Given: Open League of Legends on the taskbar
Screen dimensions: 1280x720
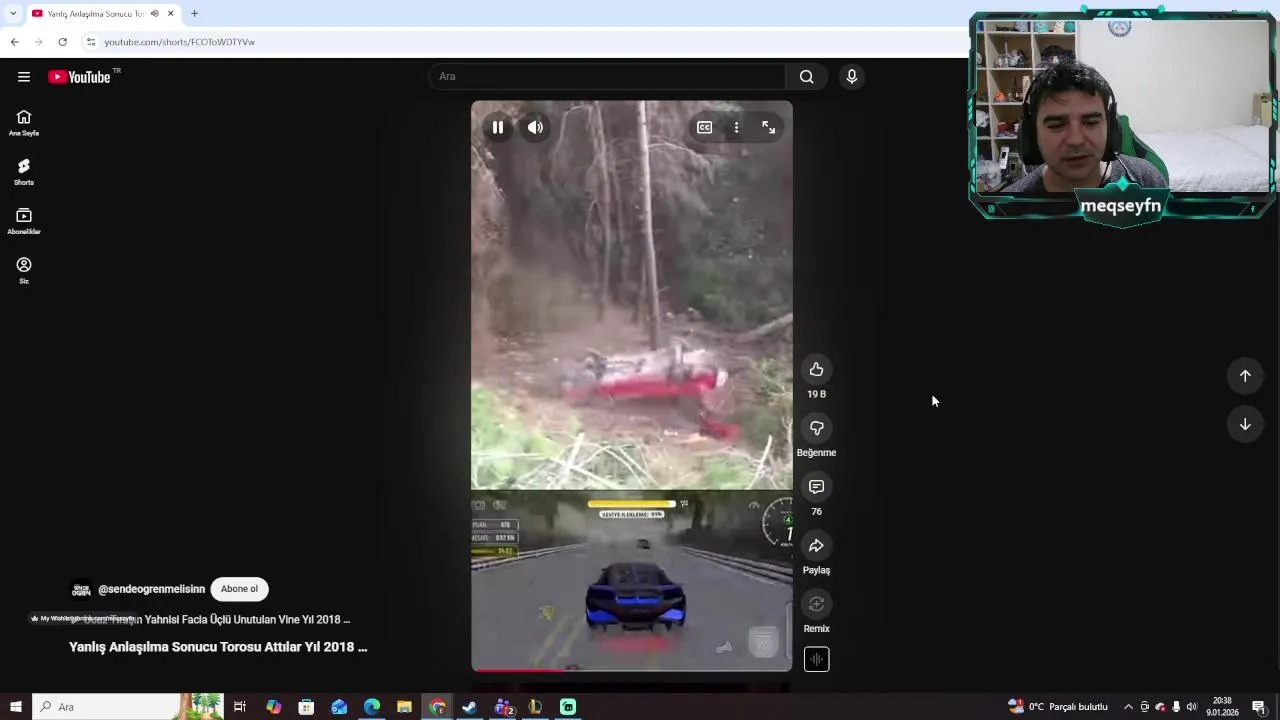Looking at the screenshot, I should (535, 707).
